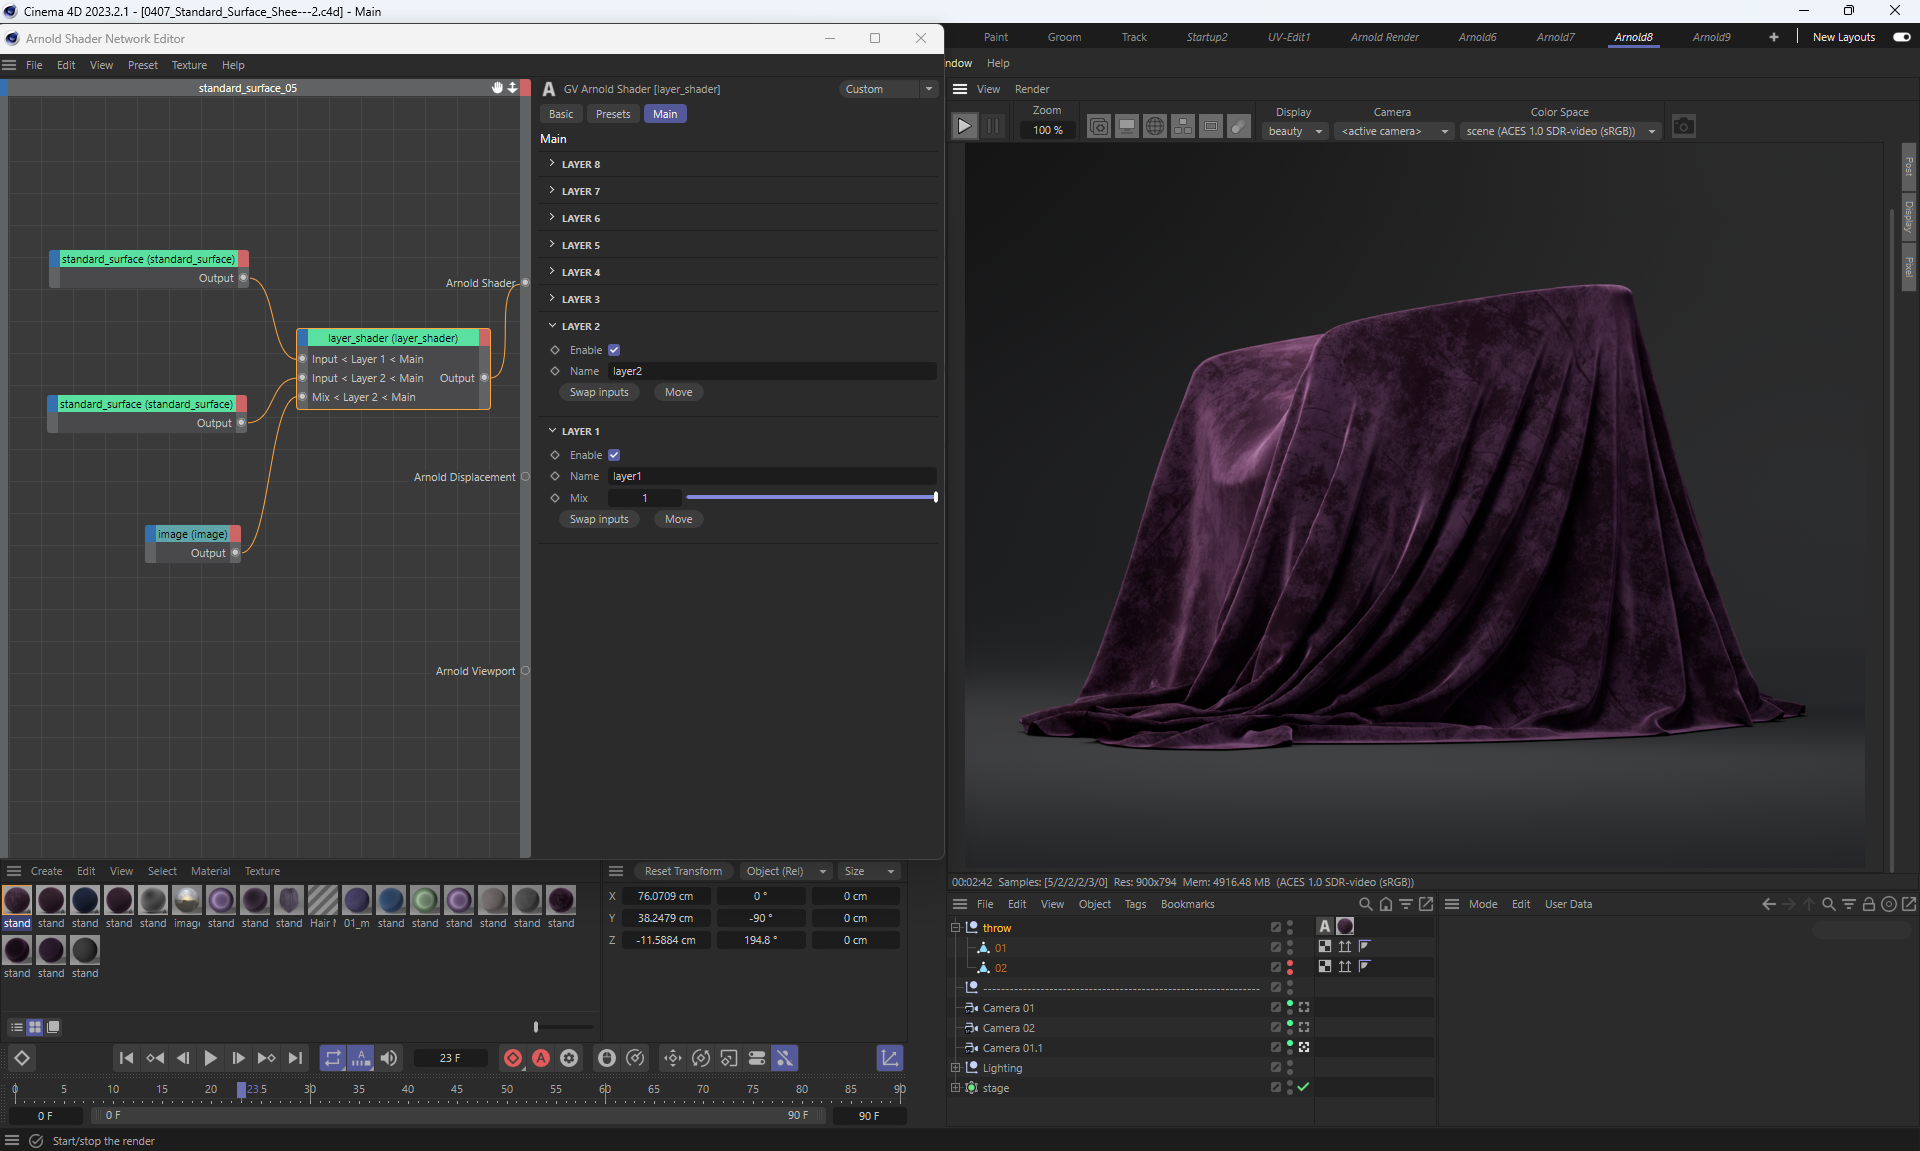The width and height of the screenshot is (1920, 1151).
Task: Toggle the New Layouts switch
Action: point(1901,37)
